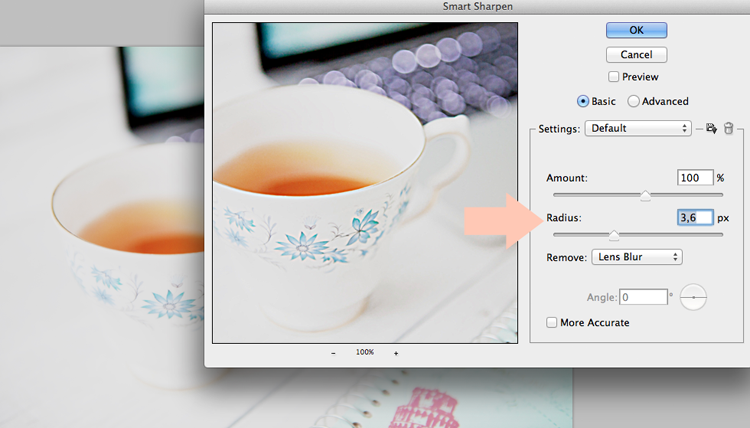The image size is (750, 428).
Task: Zoom in the preview with plus icon
Action: click(x=396, y=353)
